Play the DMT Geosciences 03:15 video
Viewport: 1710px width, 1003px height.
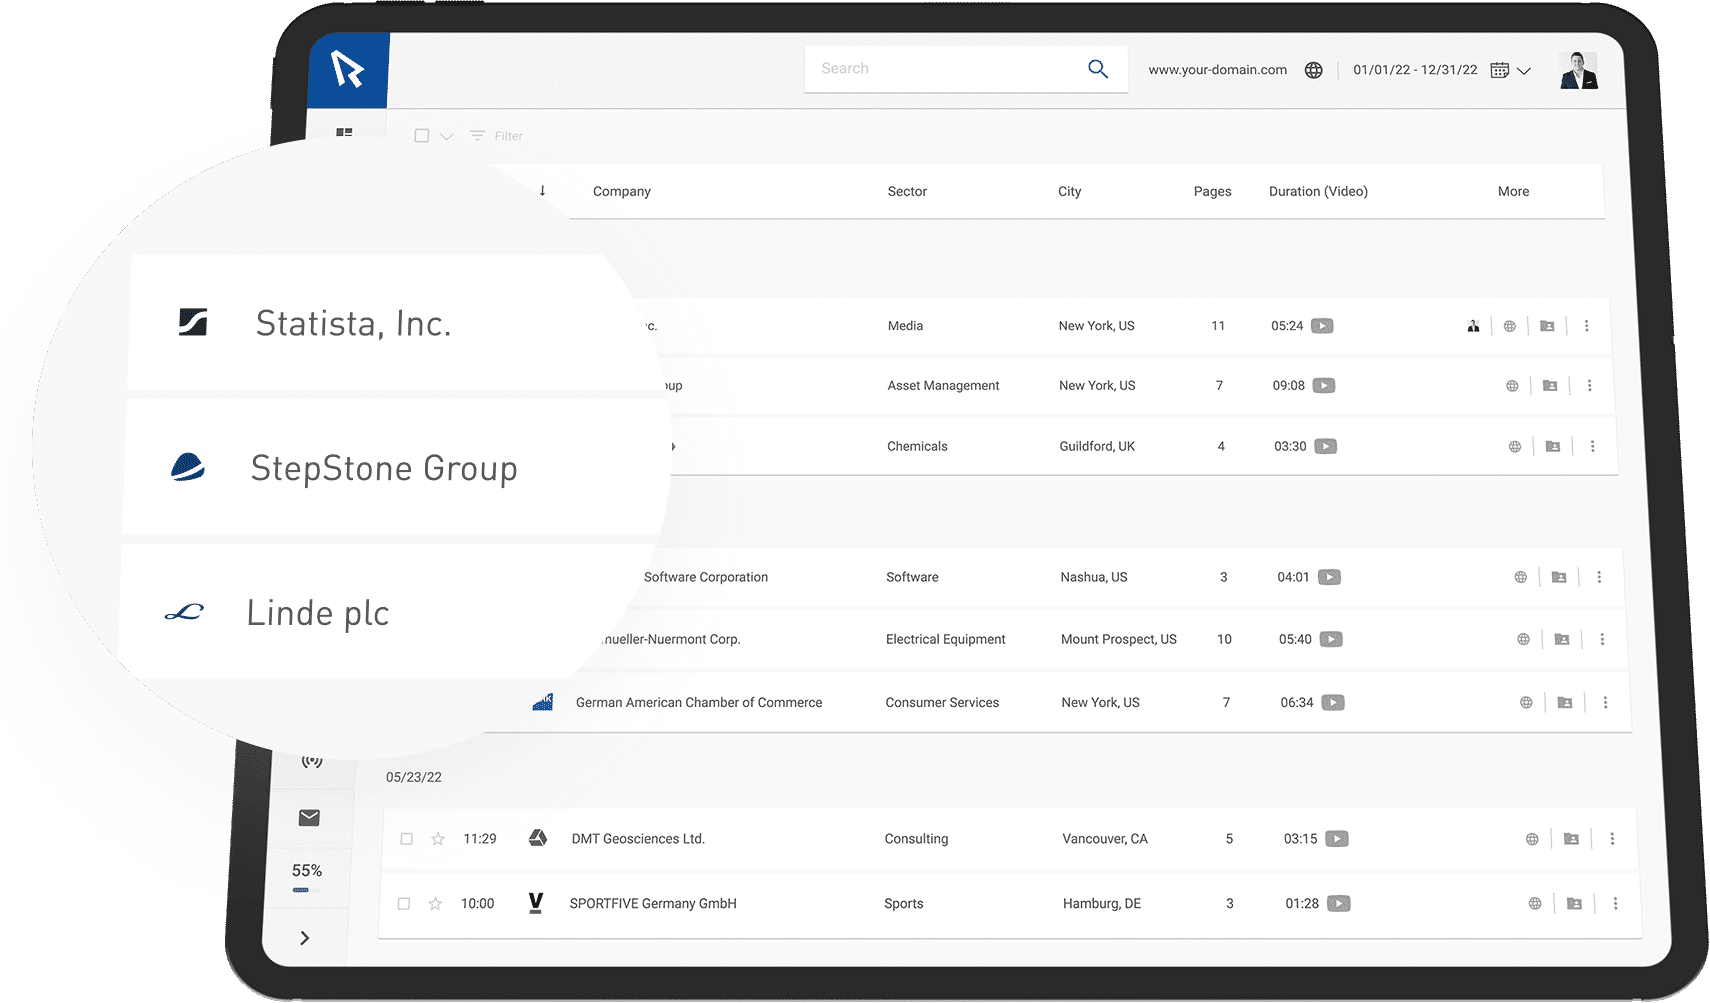pyautogui.click(x=1337, y=839)
